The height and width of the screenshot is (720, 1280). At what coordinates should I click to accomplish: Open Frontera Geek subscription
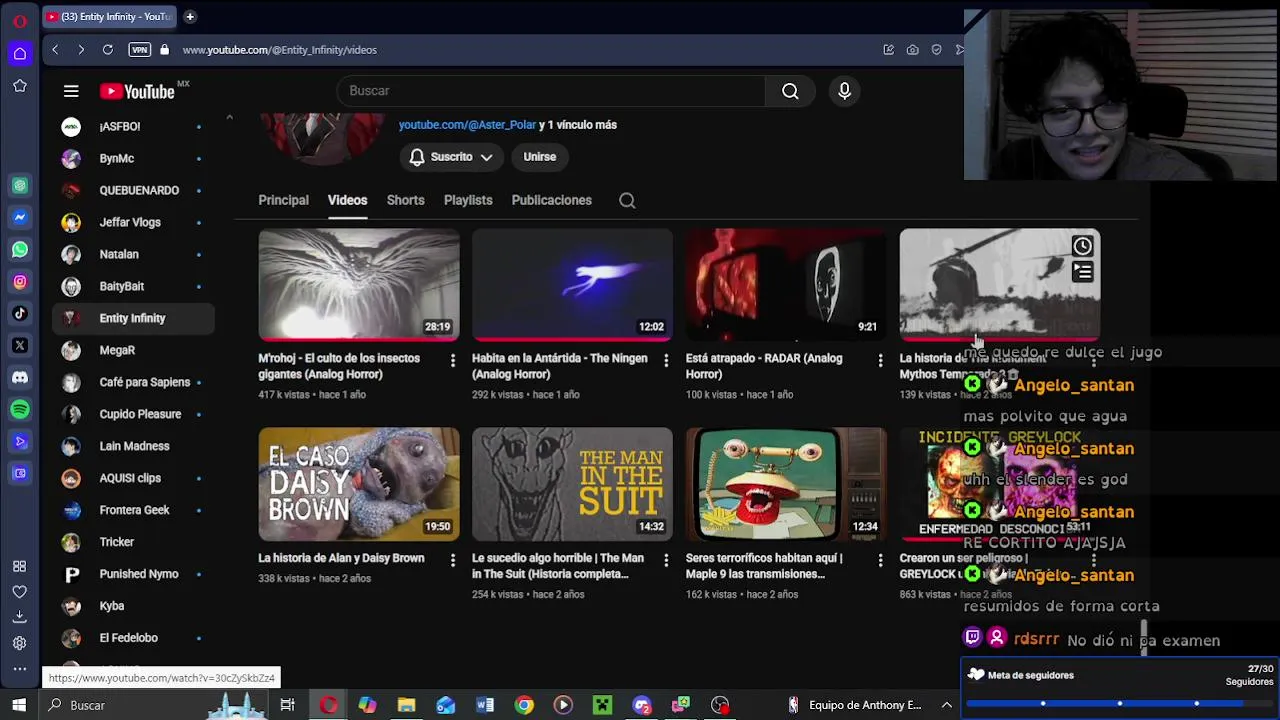click(132, 510)
